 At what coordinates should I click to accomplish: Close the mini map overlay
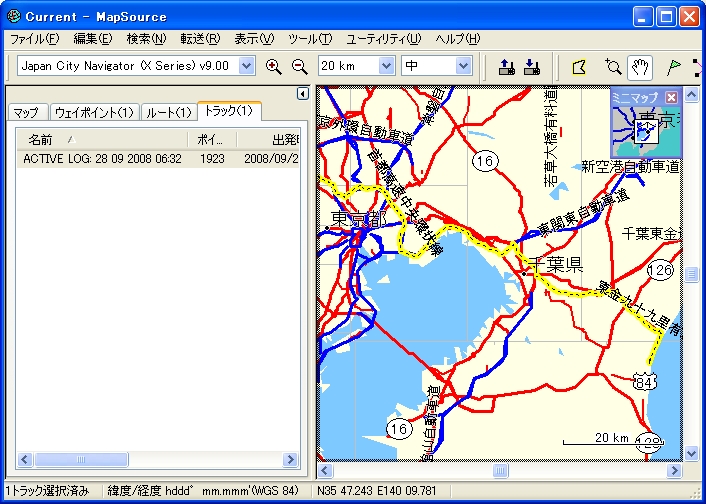(x=672, y=97)
